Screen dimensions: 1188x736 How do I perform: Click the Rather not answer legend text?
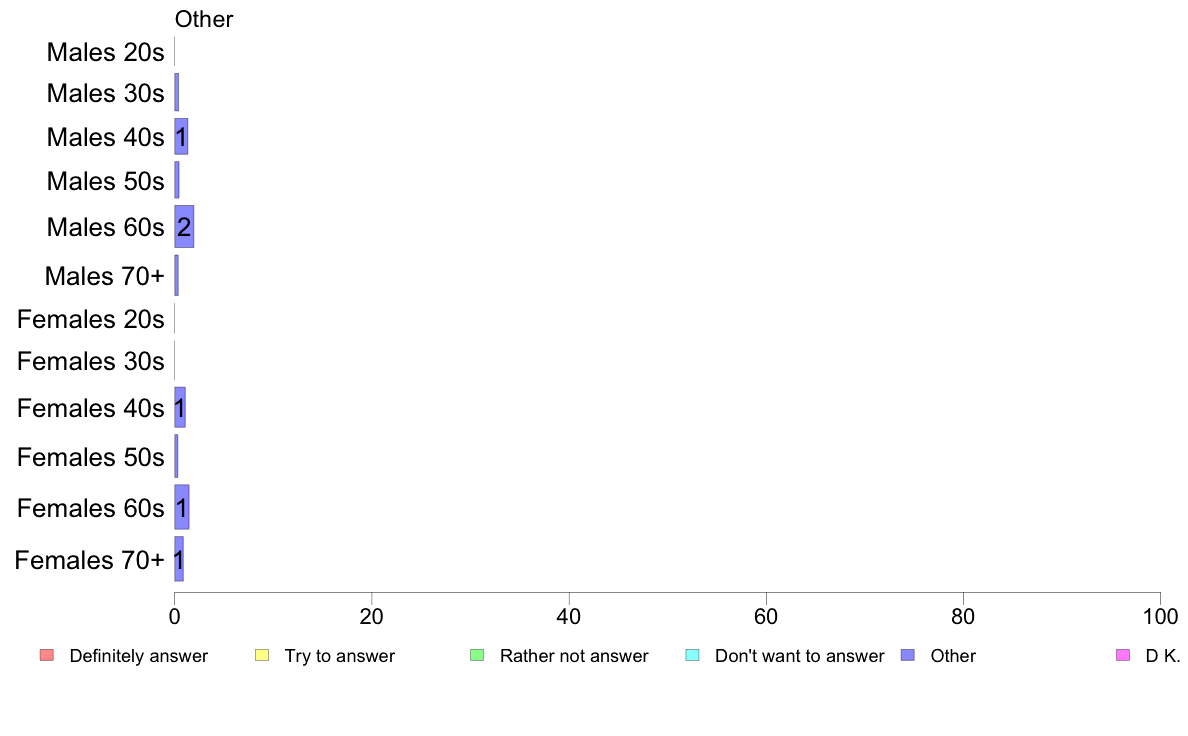click(x=574, y=656)
